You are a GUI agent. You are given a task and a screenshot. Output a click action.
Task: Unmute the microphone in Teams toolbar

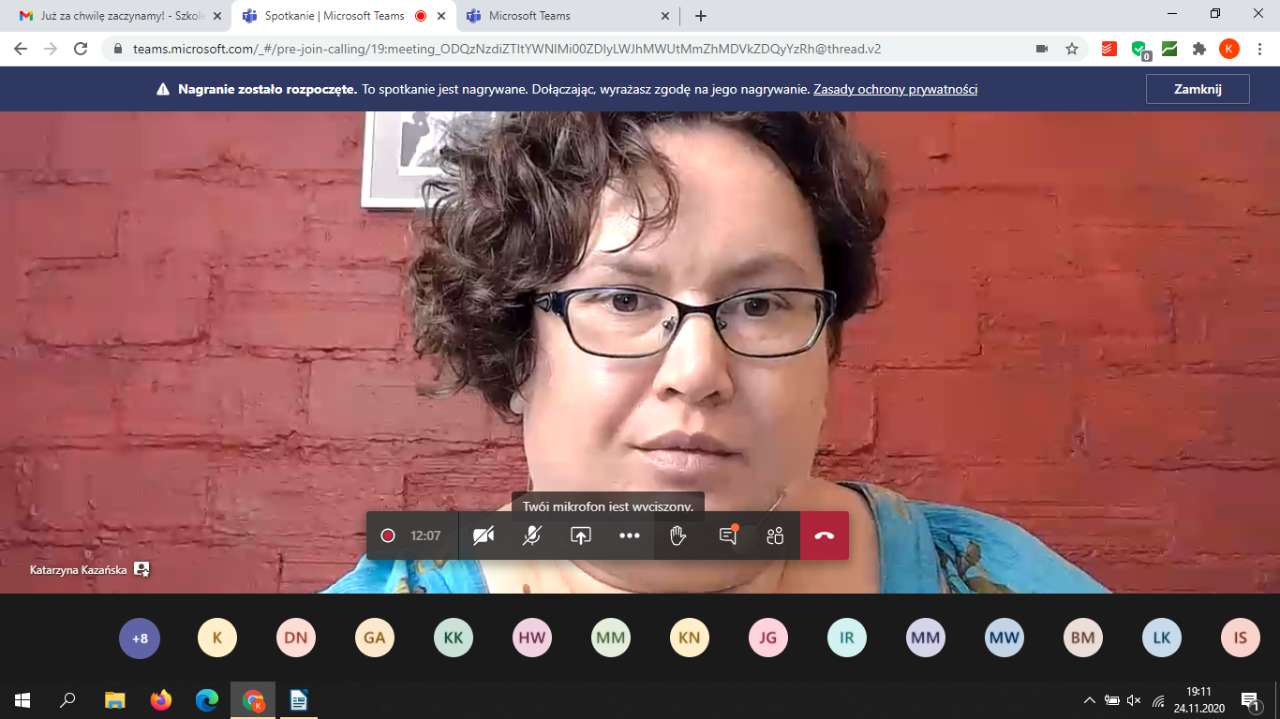pyautogui.click(x=532, y=536)
